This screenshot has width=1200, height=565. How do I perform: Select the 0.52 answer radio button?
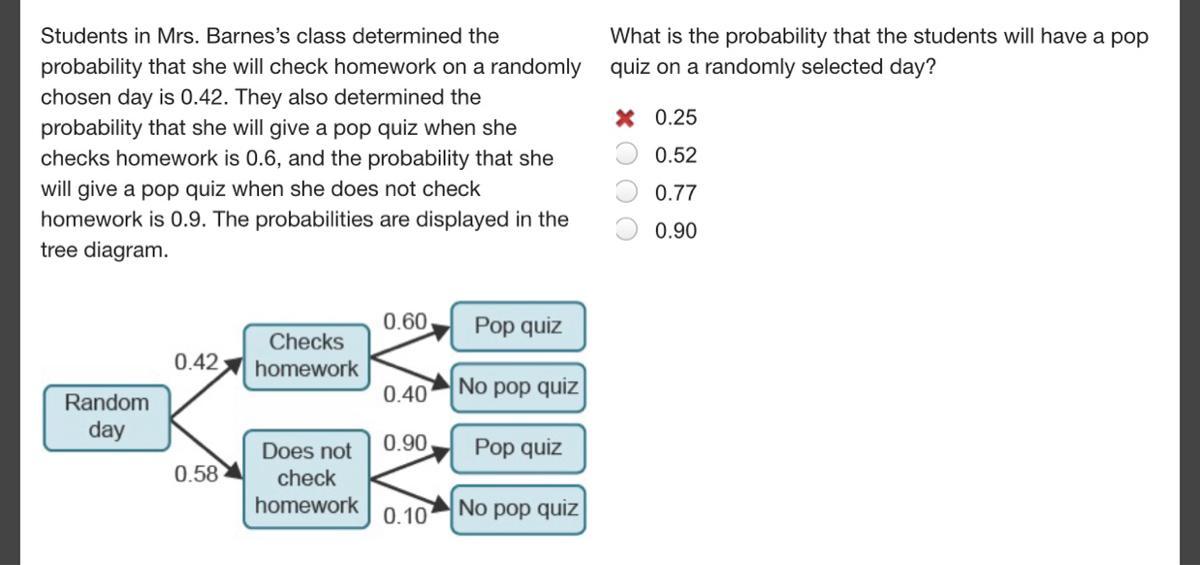[626, 155]
